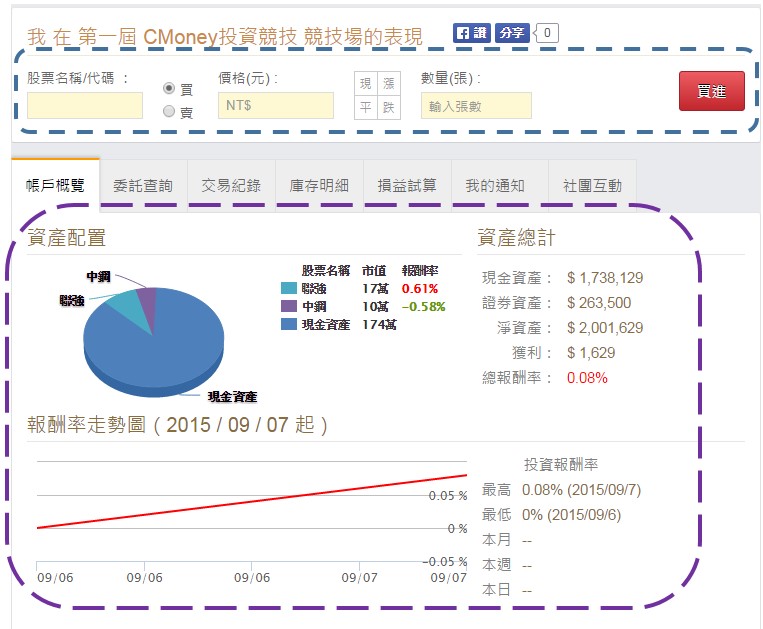Open the 帳戶概覽 tab
Image resolution: width=763 pixels, height=629 pixels.
pyautogui.click(x=55, y=185)
